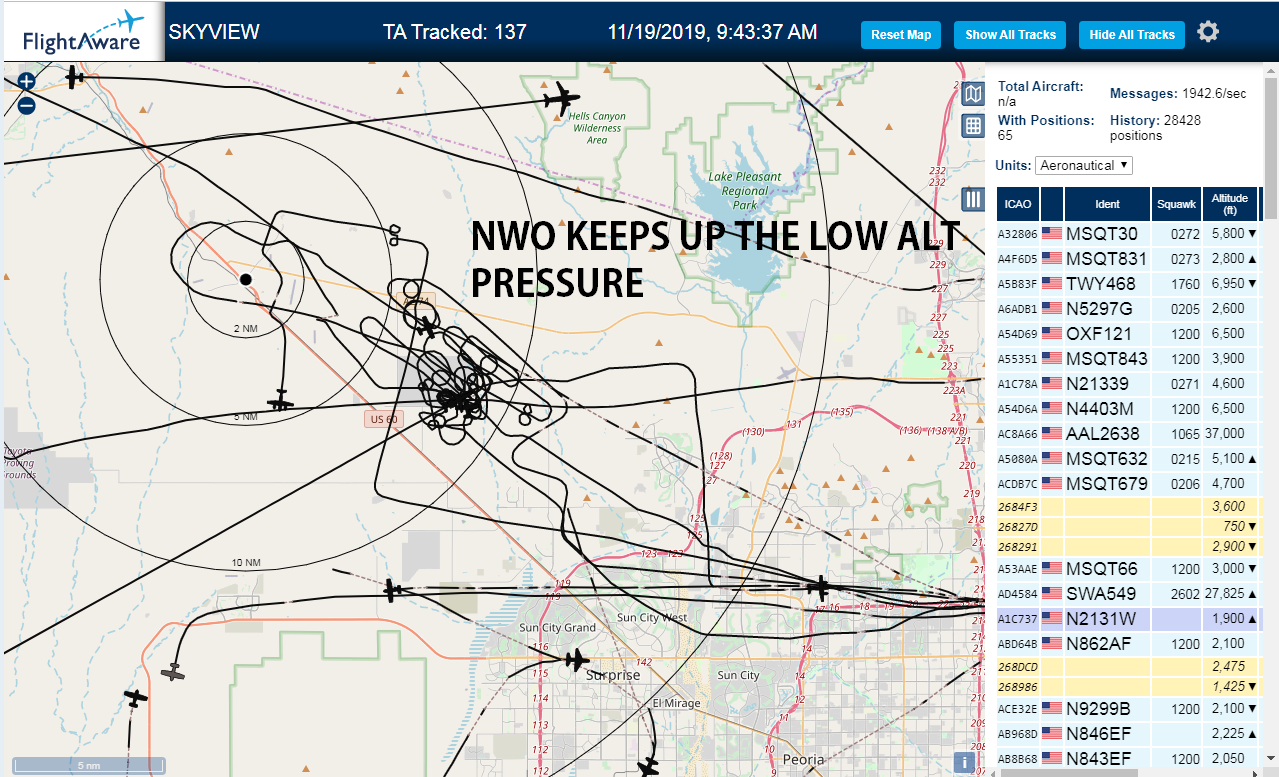Select the N4403M ident

(1100, 408)
